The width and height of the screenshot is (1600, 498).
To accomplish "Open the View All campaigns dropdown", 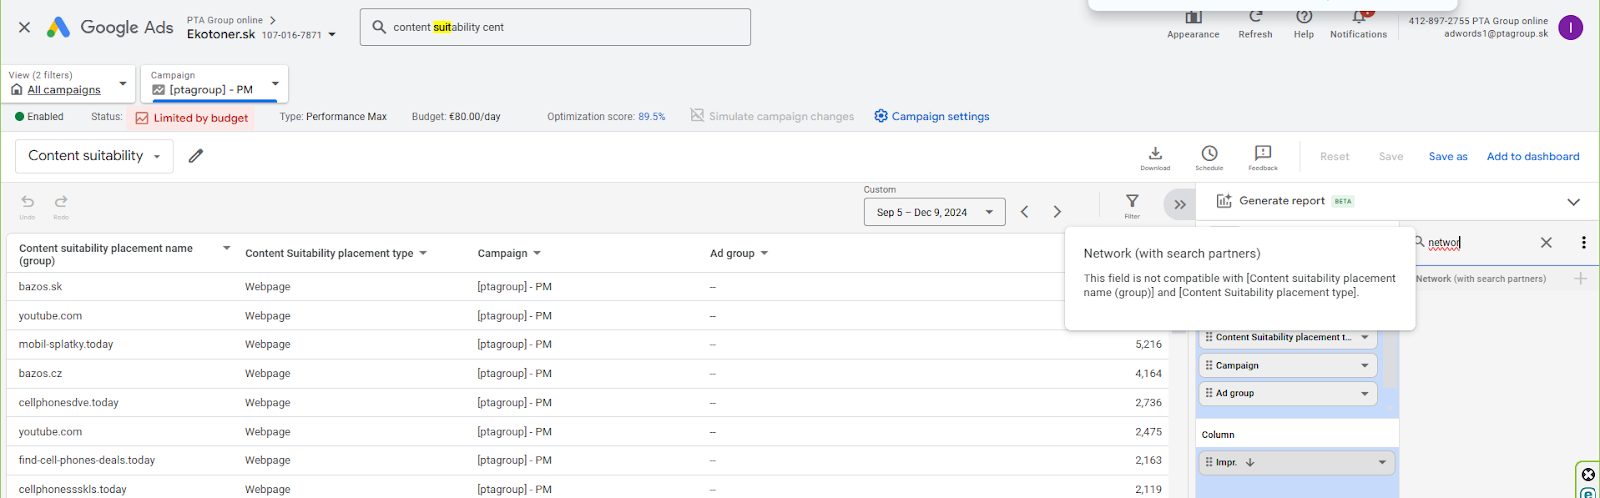I will pyautogui.click(x=69, y=83).
